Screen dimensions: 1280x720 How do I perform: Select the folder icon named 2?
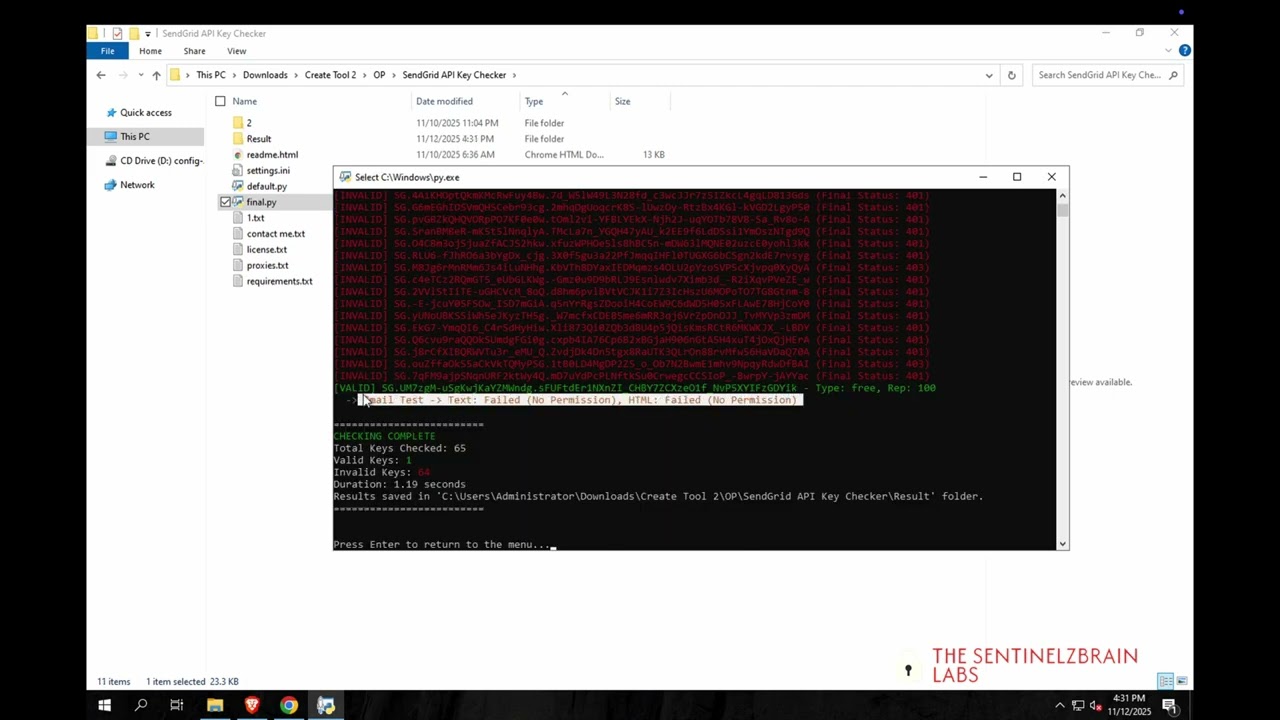pos(238,123)
